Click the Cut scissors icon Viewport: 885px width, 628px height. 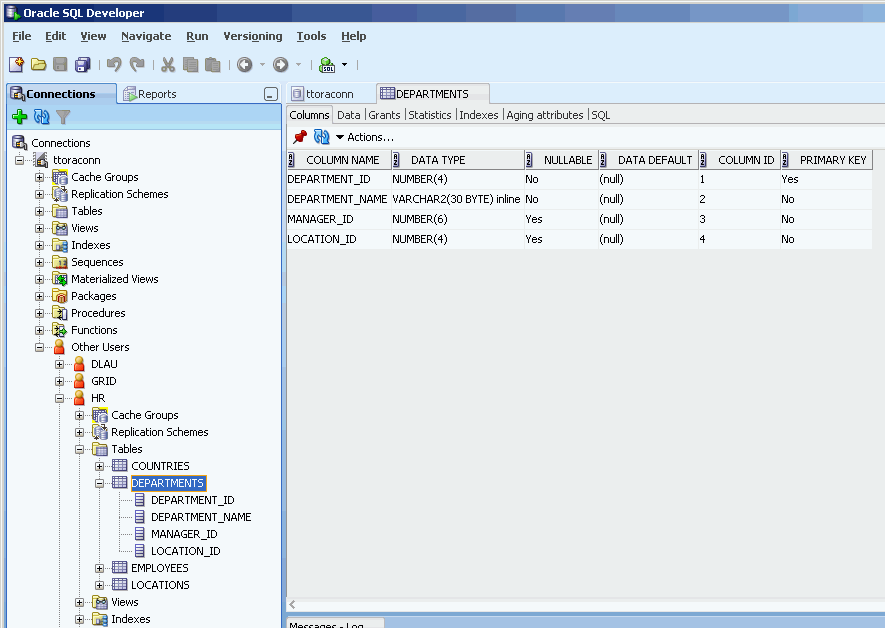coord(168,65)
